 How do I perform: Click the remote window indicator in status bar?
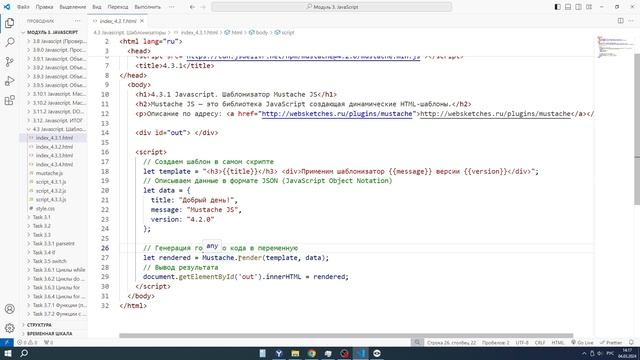[7, 342]
